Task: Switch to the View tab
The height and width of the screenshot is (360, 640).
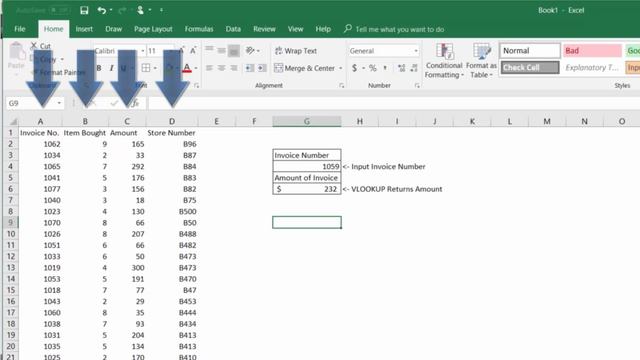Action: click(x=295, y=29)
